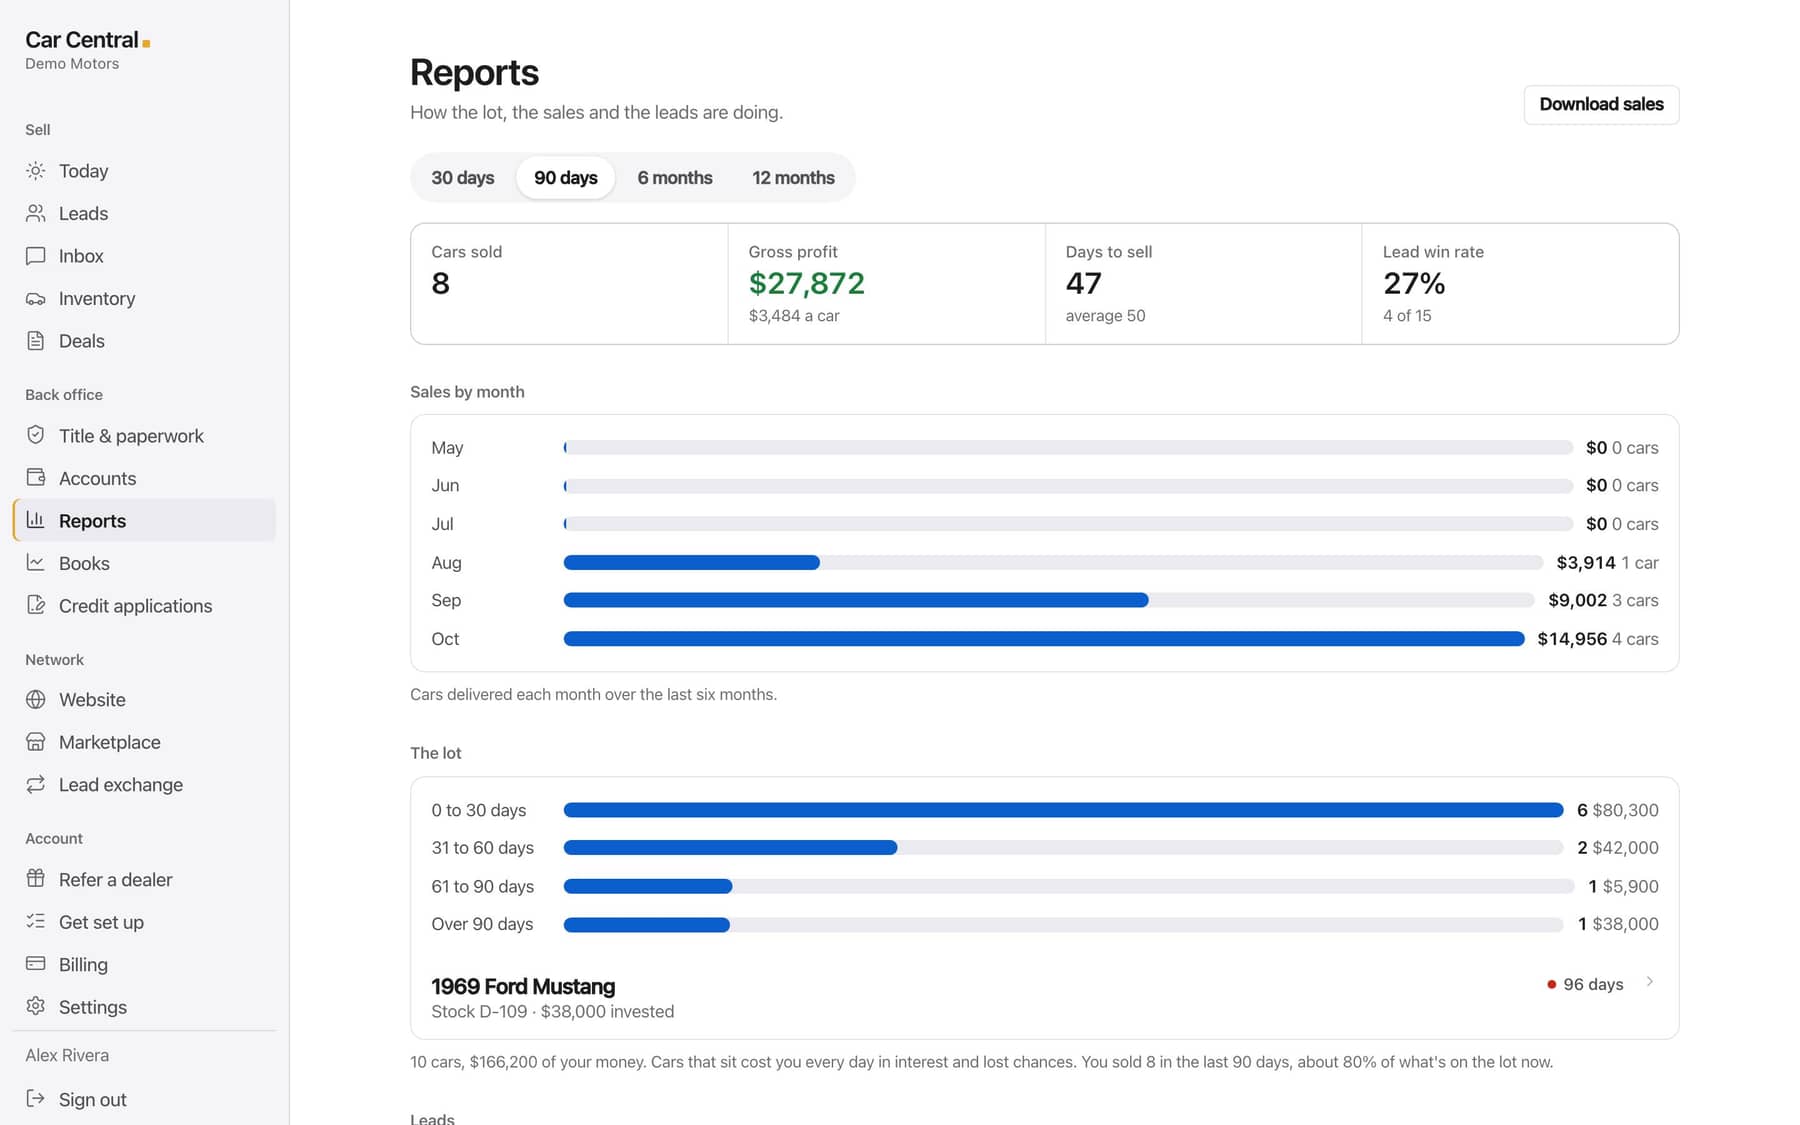The height and width of the screenshot is (1125, 1800).
Task: Click the Days to sell 47 value
Action: pos(1084,284)
